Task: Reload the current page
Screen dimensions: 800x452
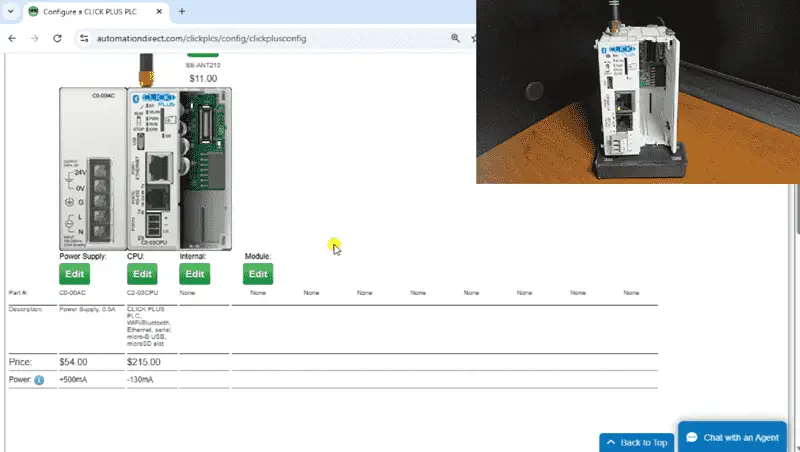Action: click(x=57, y=38)
